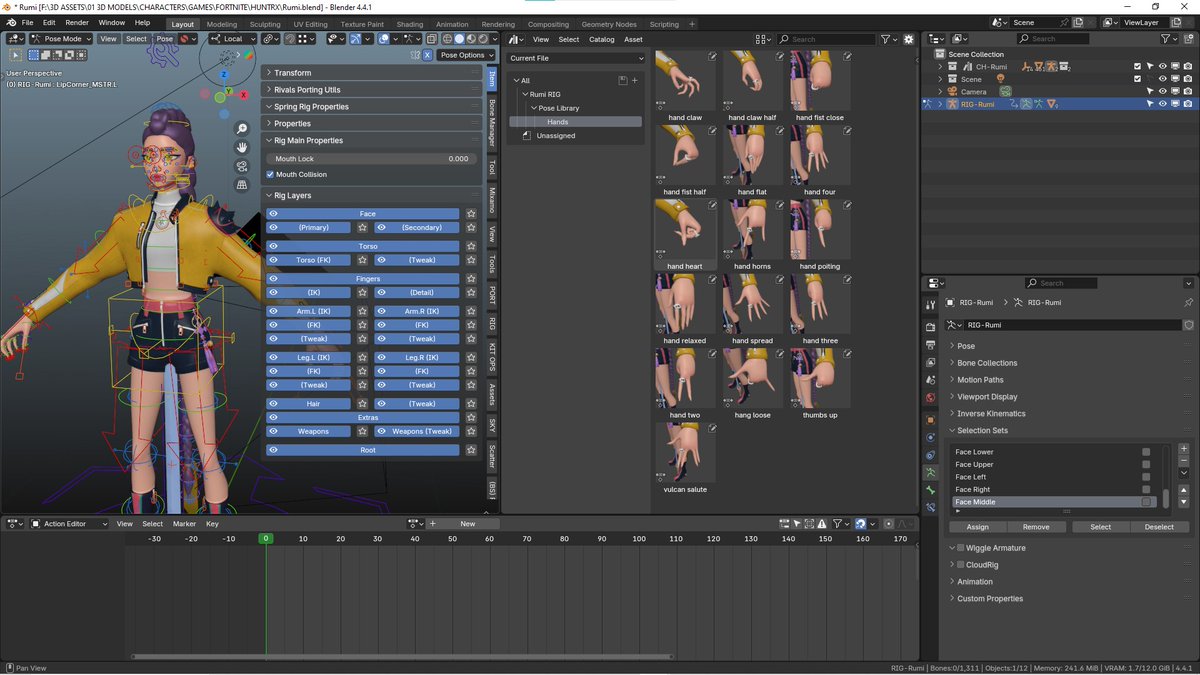
Task: Hide CH-Rumi collection in viewport eye
Action: point(1162,67)
